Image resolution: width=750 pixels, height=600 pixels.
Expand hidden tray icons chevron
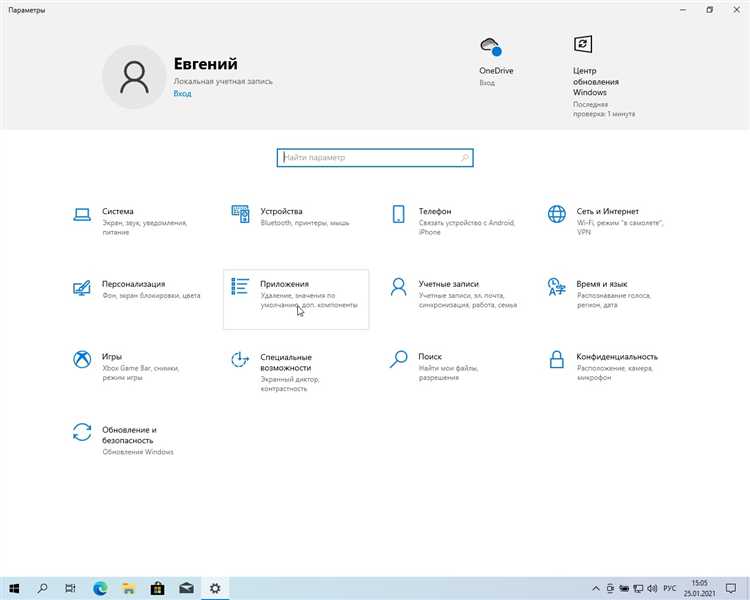(x=596, y=589)
